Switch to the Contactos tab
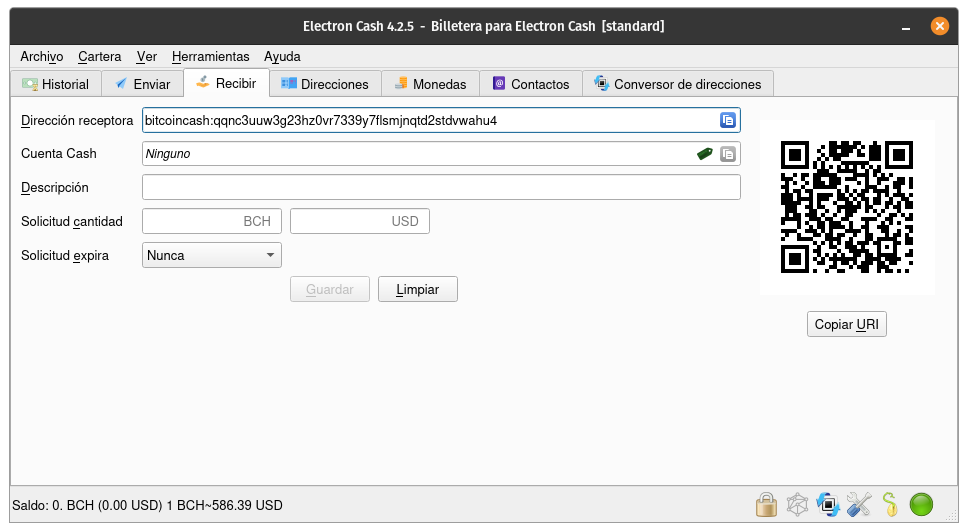Screen dimensions: 968x532 click(x=531, y=84)
